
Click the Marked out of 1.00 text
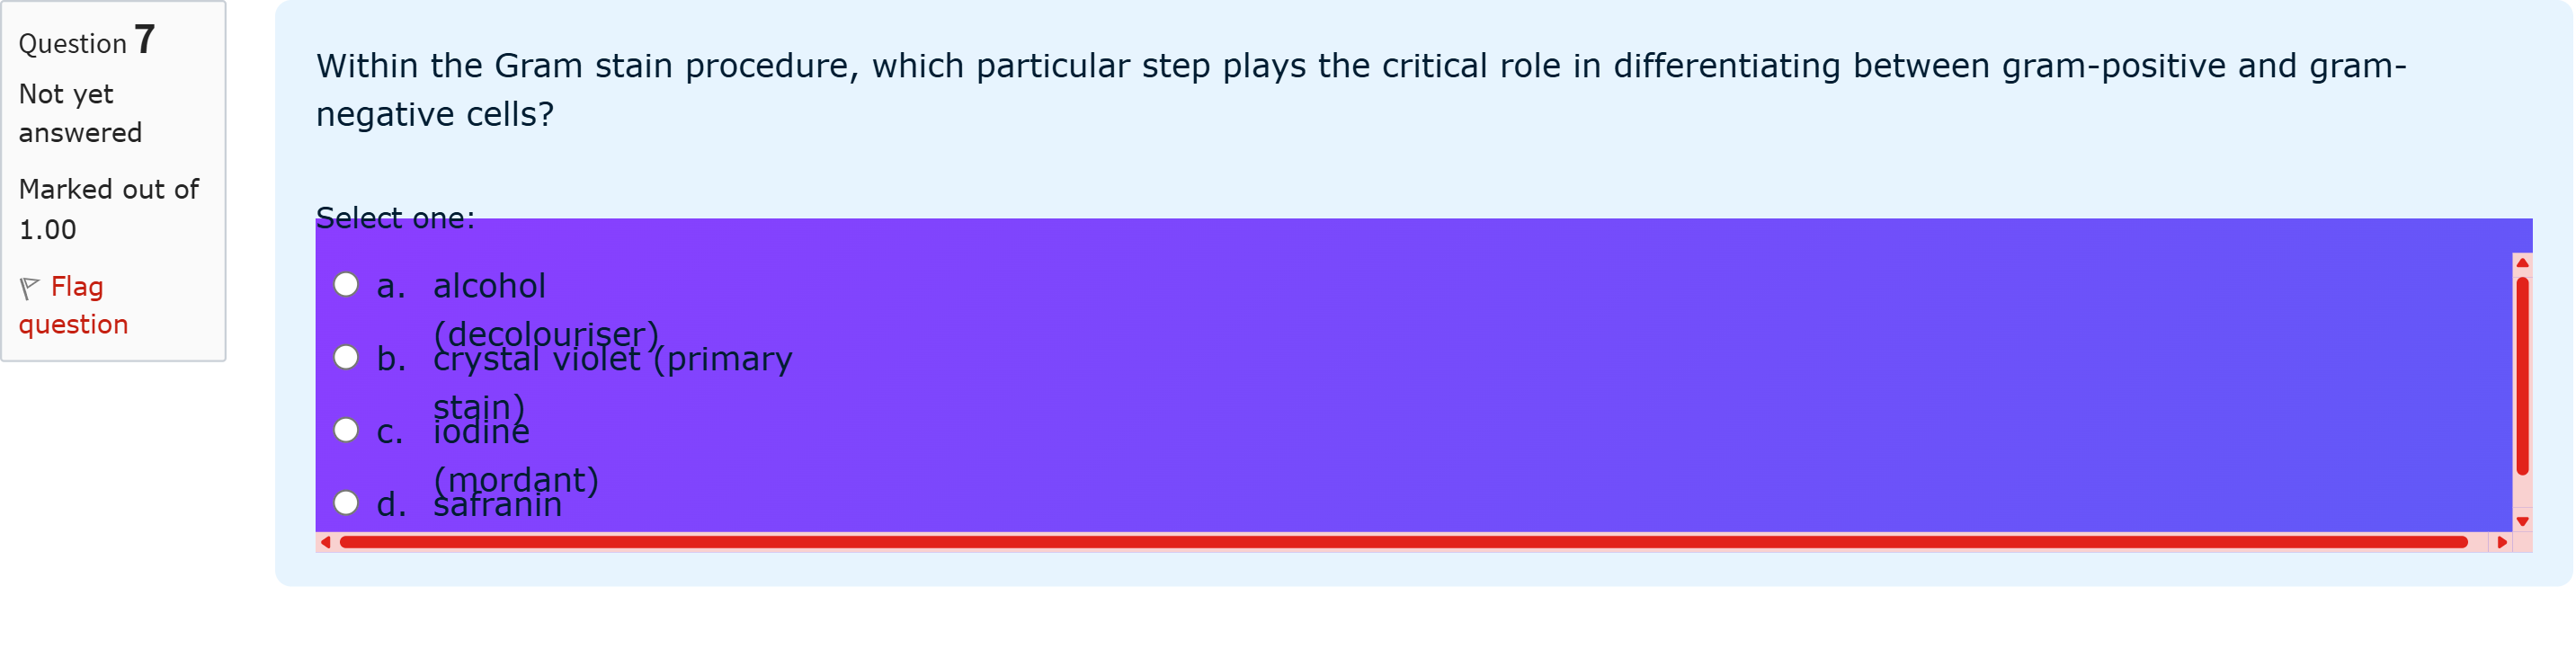click(x=109, y=209)
